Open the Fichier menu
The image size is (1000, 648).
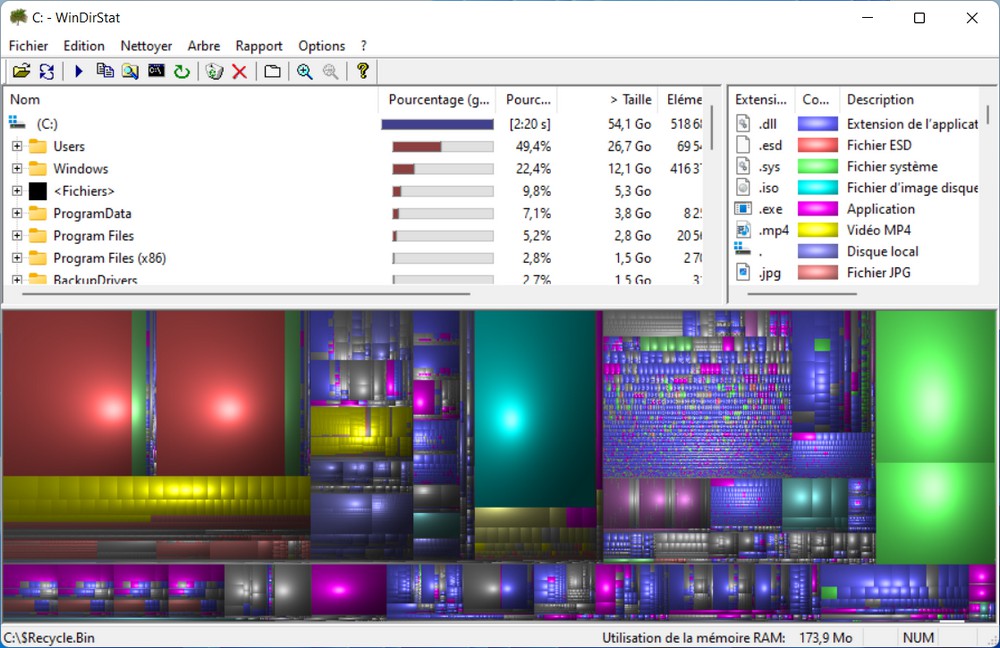(28, 46)
